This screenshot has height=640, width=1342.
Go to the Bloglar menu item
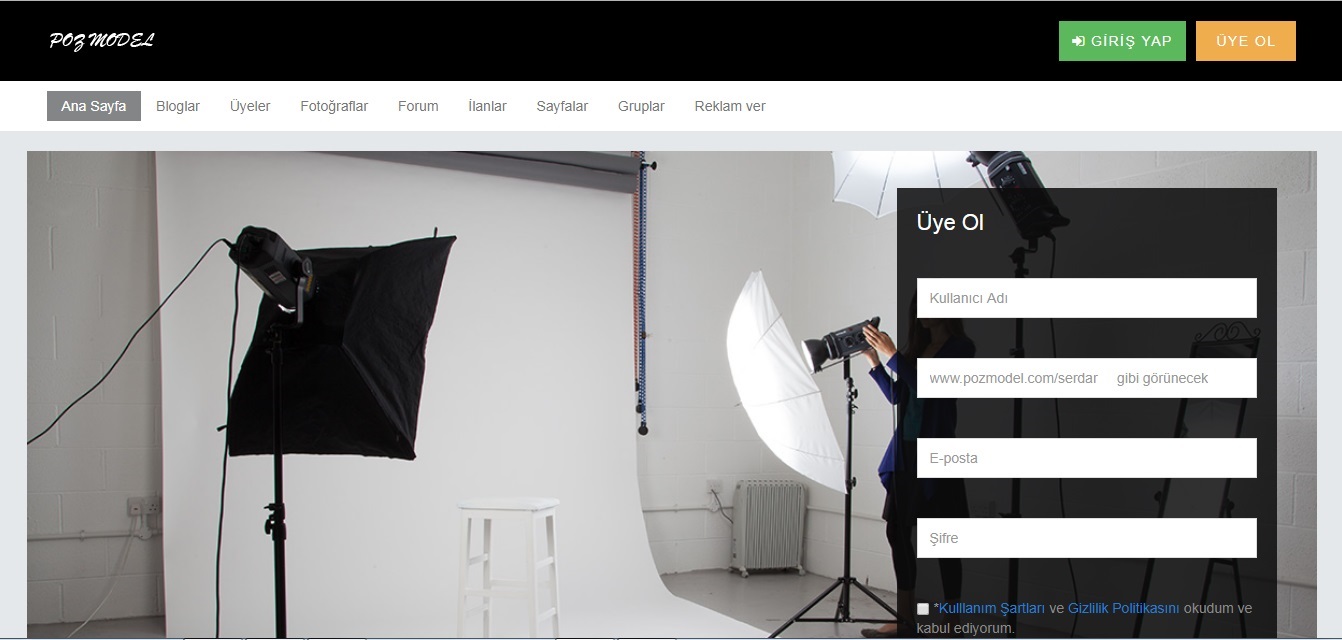178,106
